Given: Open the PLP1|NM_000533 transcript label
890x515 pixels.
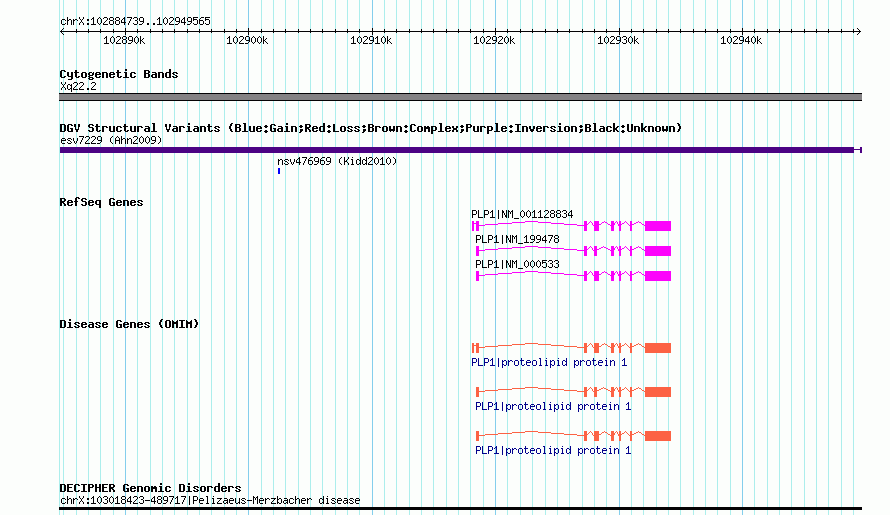Looking at the screenshot, I should point(517,264).
